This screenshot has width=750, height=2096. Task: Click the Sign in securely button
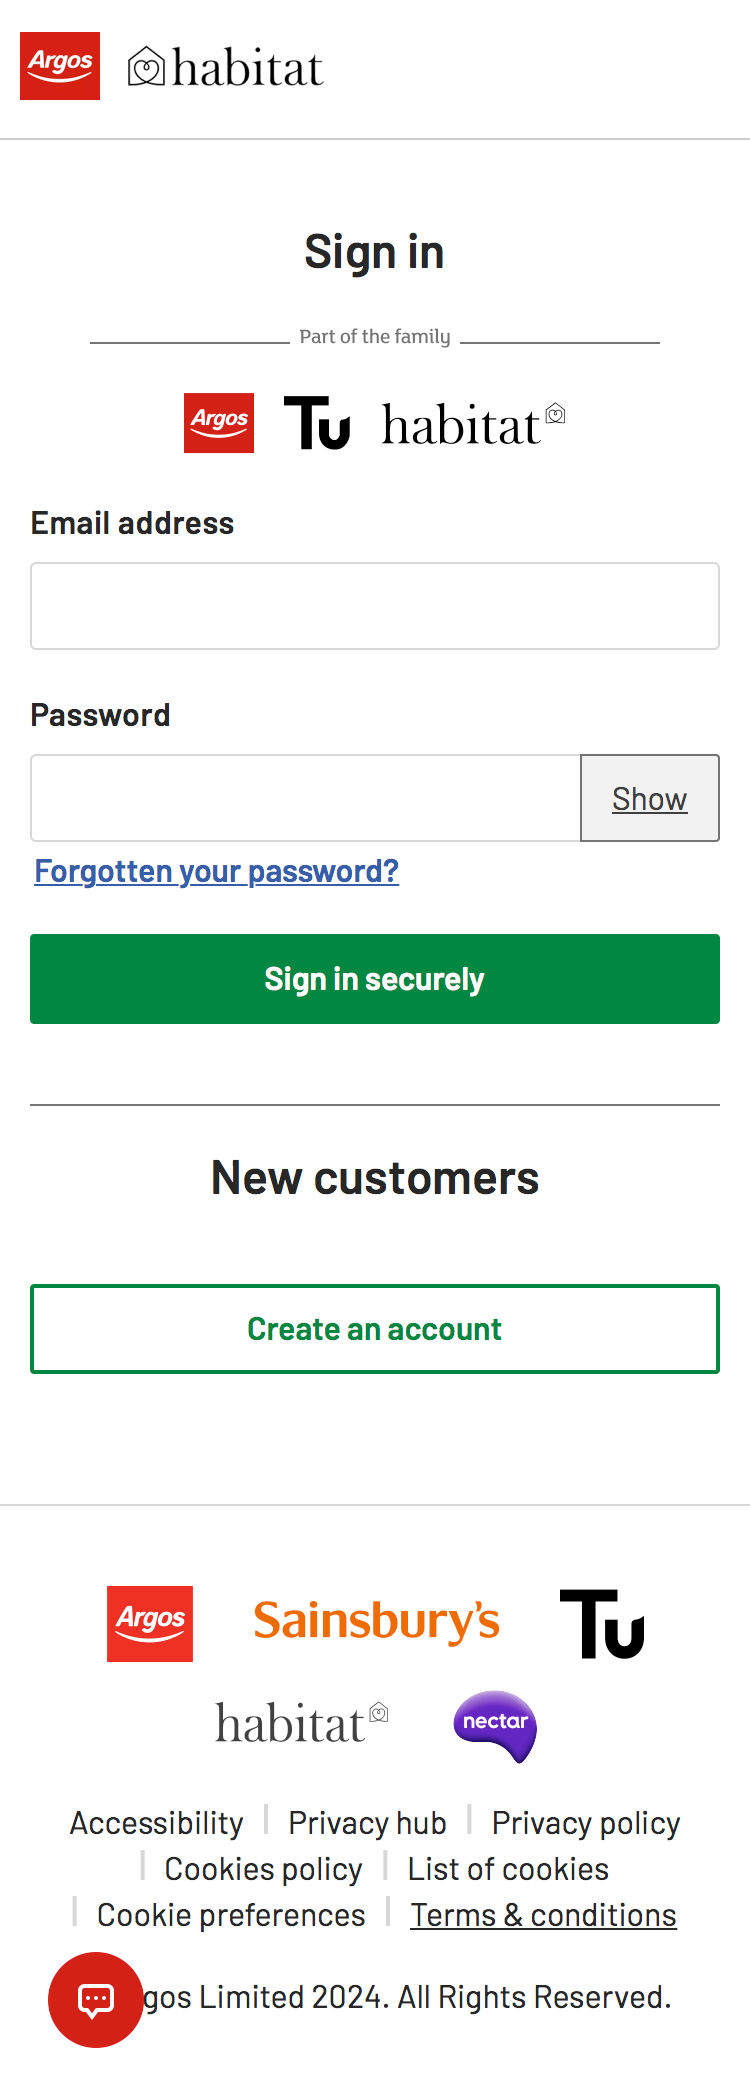tap(375, 979)
